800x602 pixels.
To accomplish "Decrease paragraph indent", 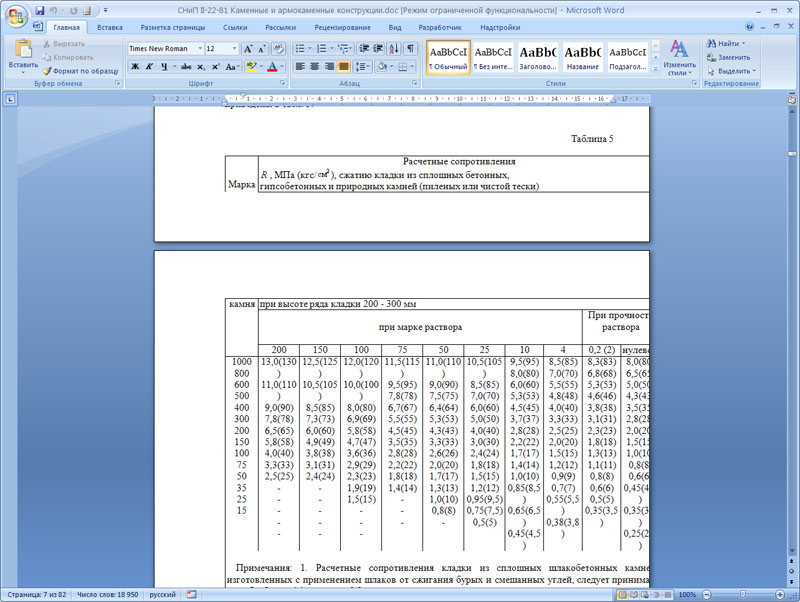I will [364, 48].
